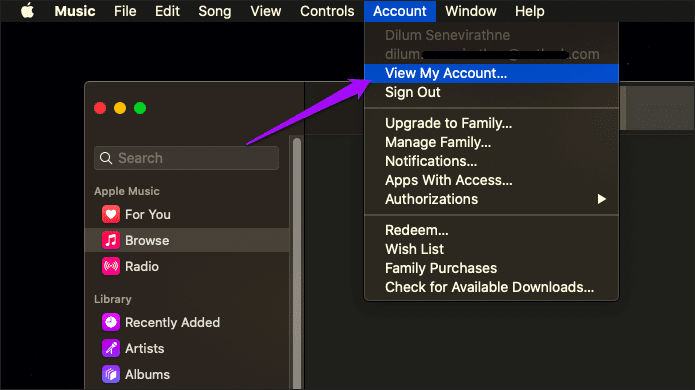Click into the sidebar Search field
This screenshot has width=695, height=390.
click(x=186, y=158)
